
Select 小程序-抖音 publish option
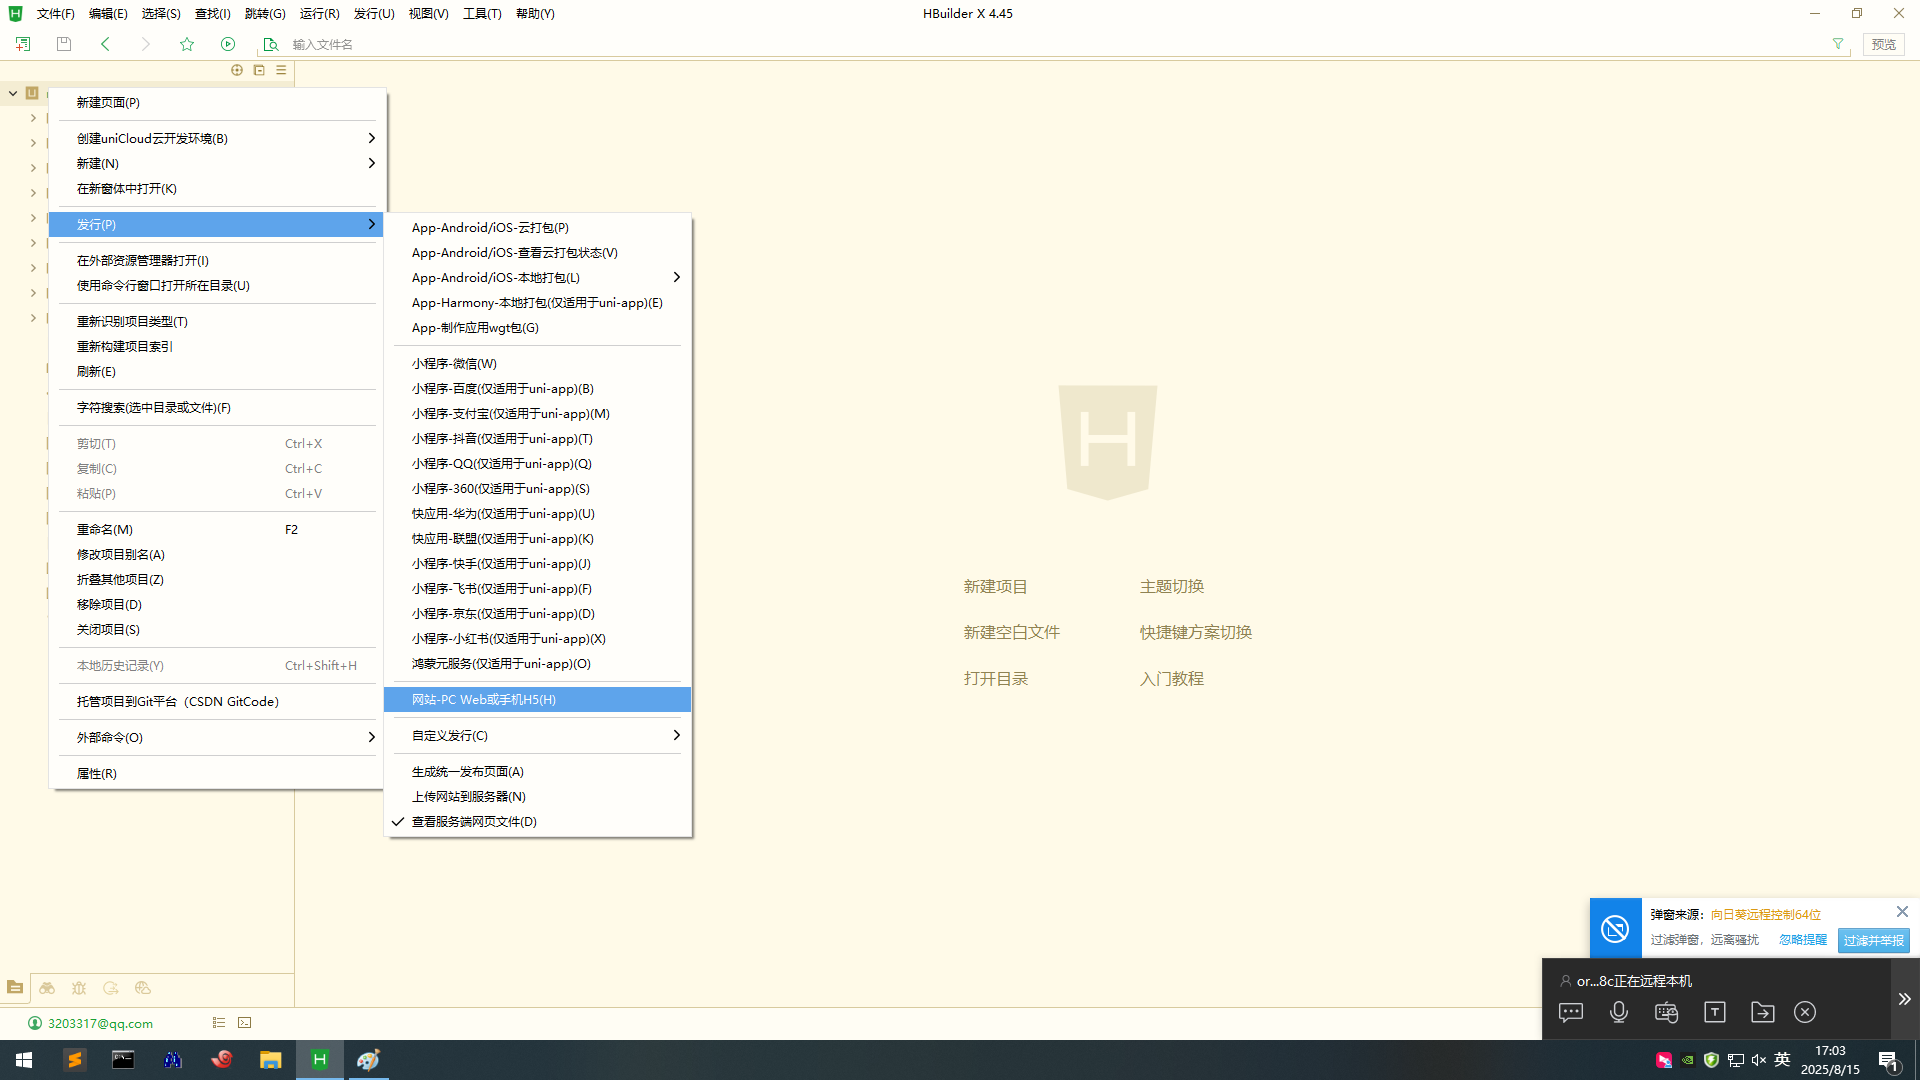coord(538,439)
